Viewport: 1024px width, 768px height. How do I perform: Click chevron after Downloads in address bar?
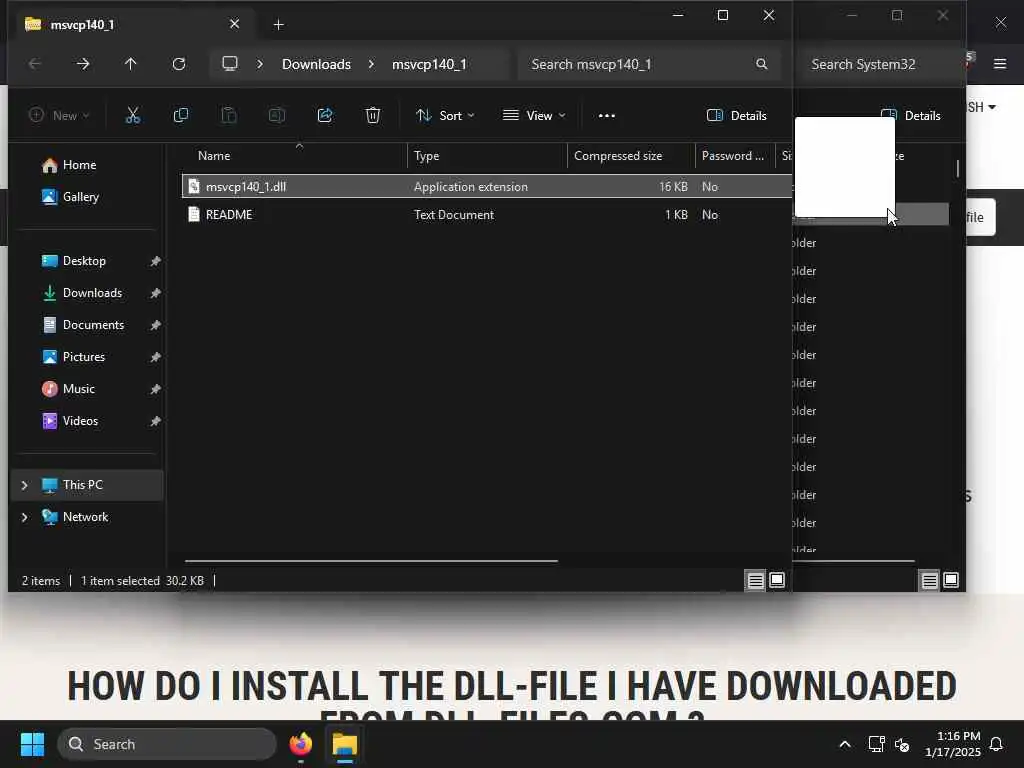(371, 64)
